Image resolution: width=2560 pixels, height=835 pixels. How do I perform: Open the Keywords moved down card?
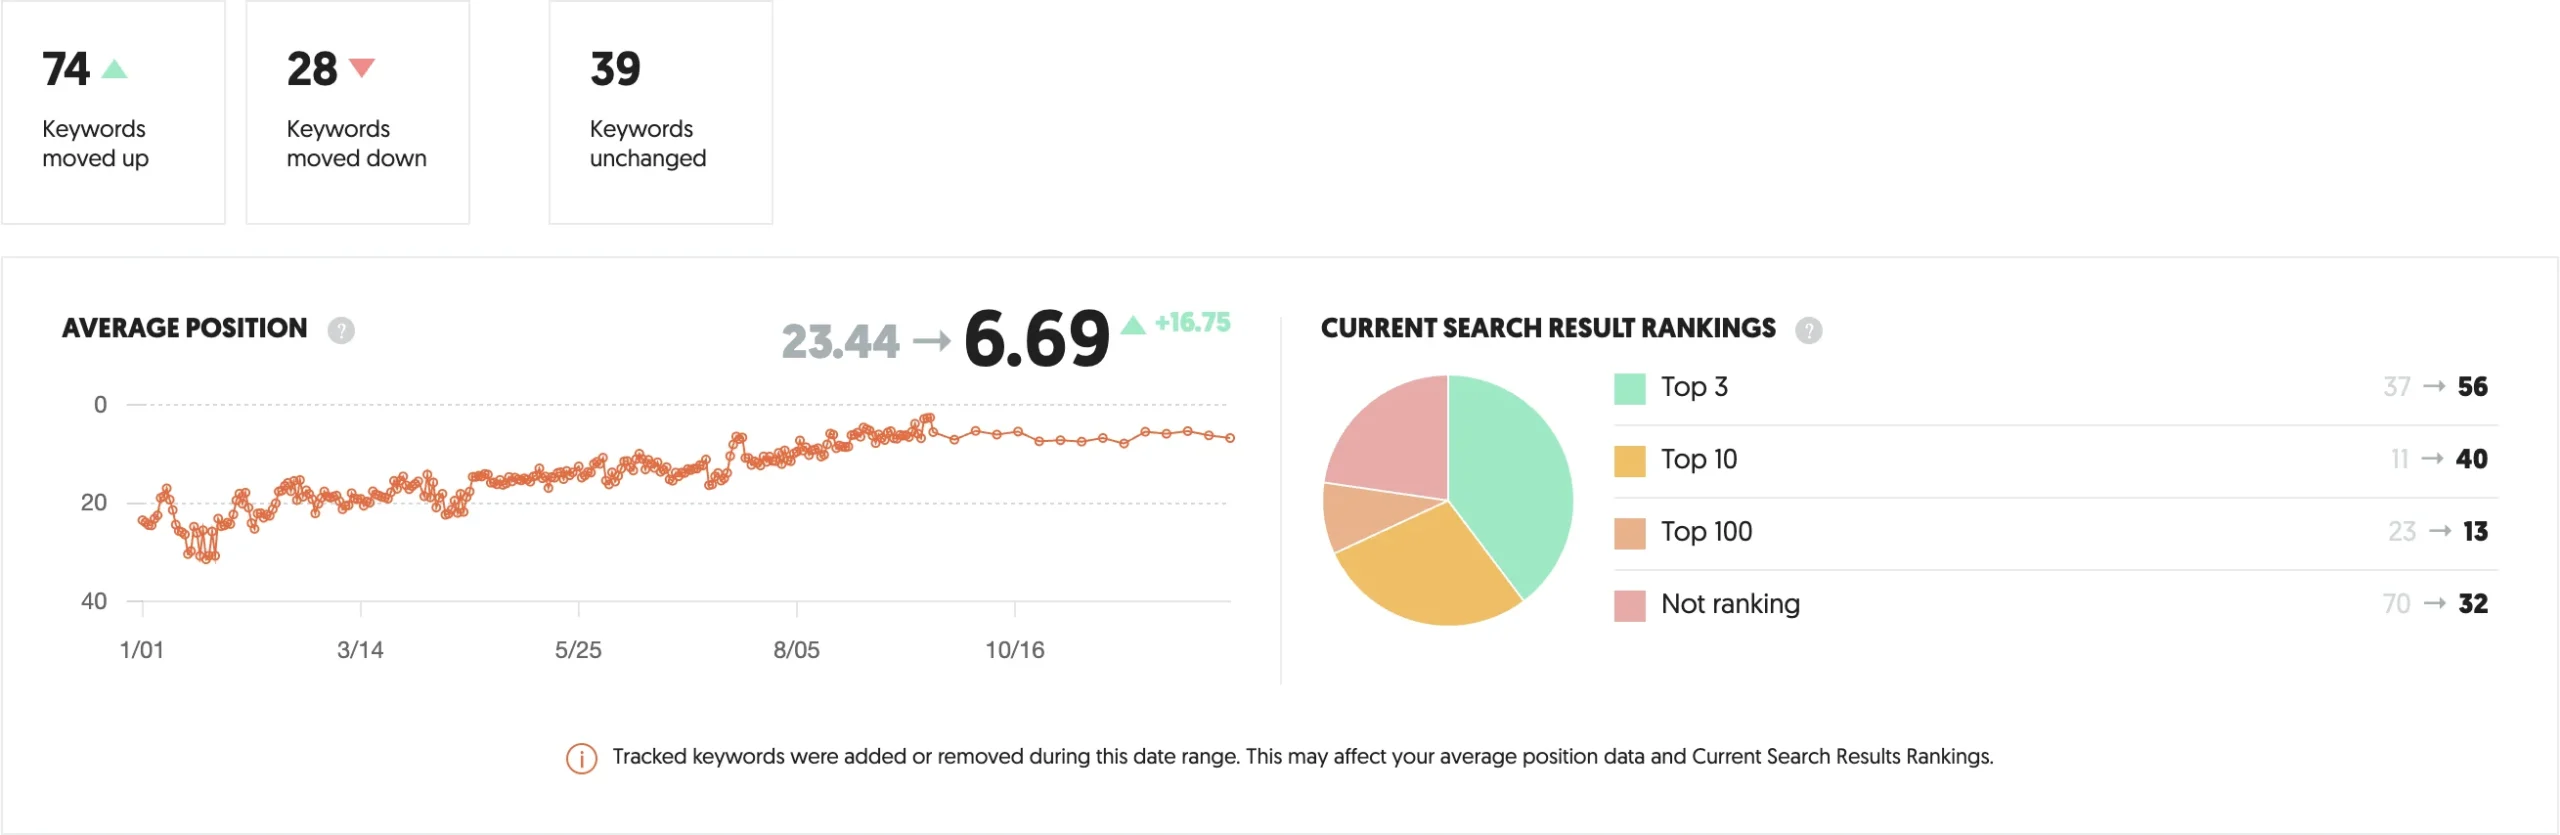357,112
